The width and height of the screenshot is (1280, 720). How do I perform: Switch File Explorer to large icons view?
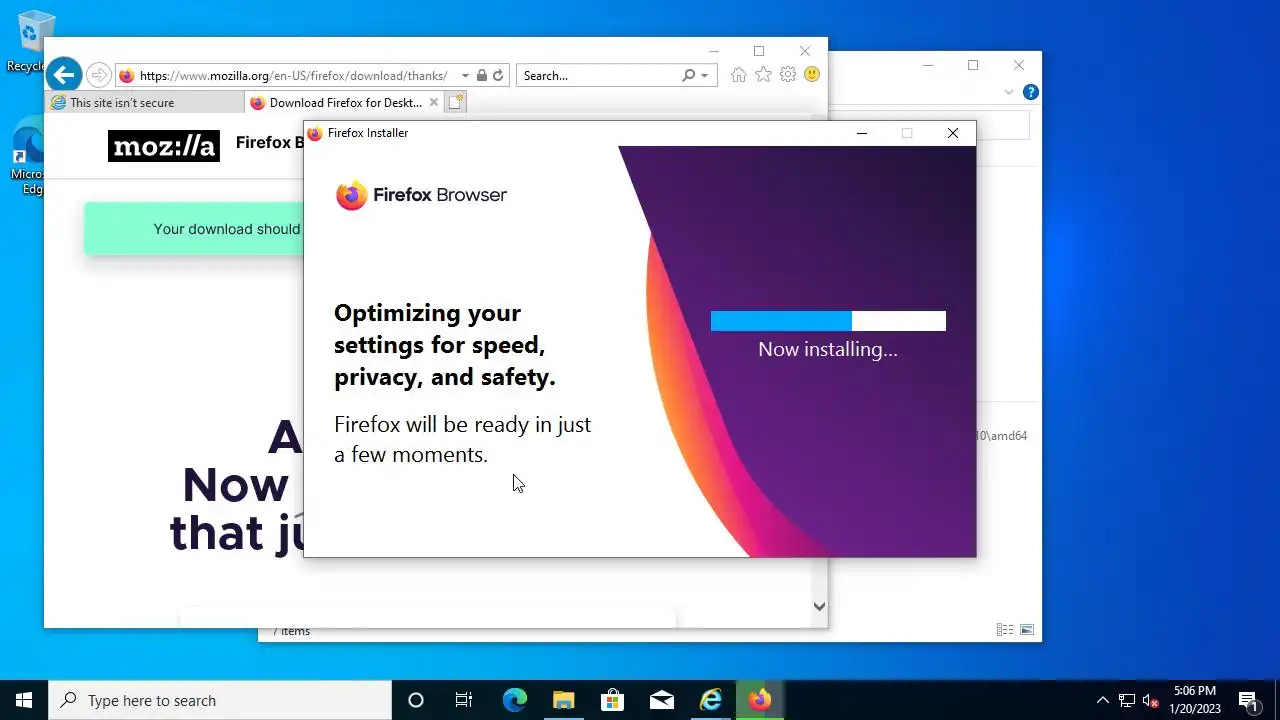[x=1026, y=630]
